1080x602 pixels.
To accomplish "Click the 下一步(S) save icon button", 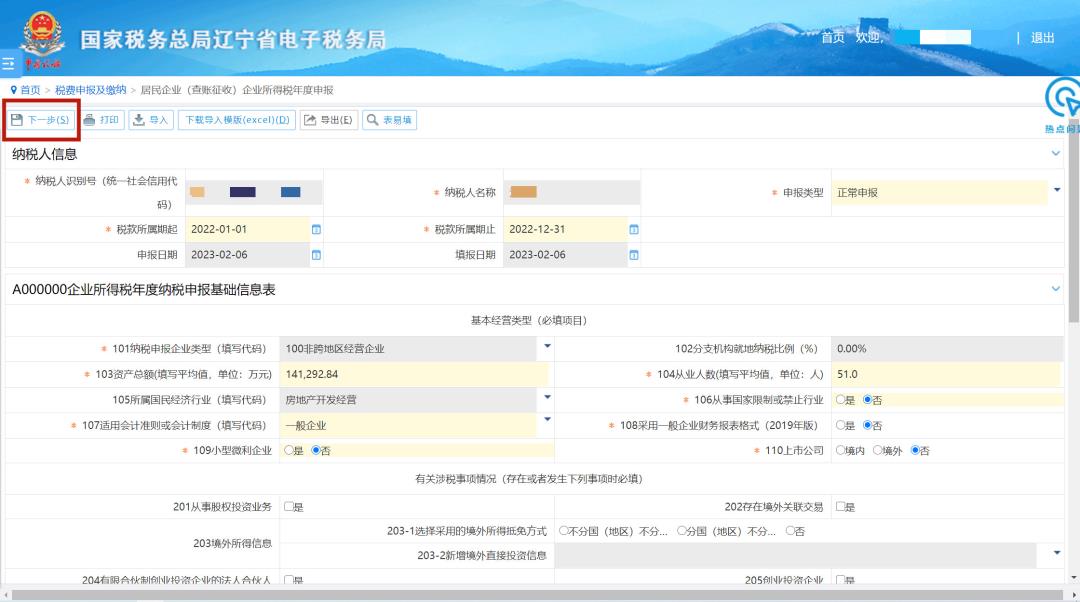I will pos(17,120).
